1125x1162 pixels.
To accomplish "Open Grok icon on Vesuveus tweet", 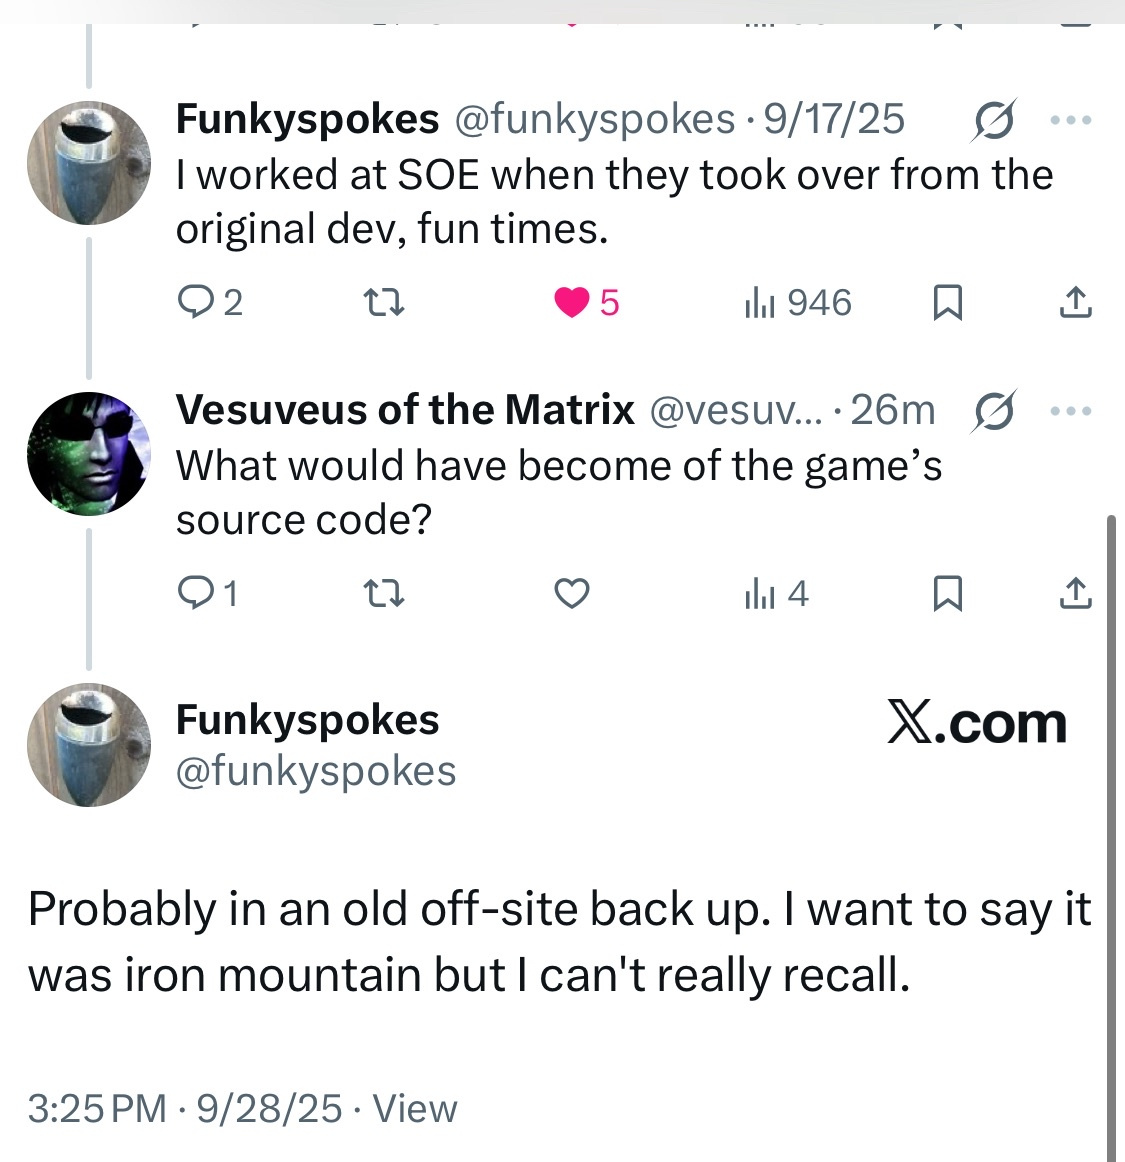I will tap(994, 411).
